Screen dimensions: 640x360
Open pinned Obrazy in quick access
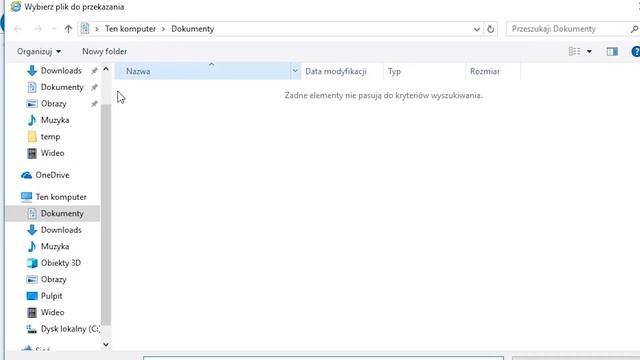coord(53,104)
